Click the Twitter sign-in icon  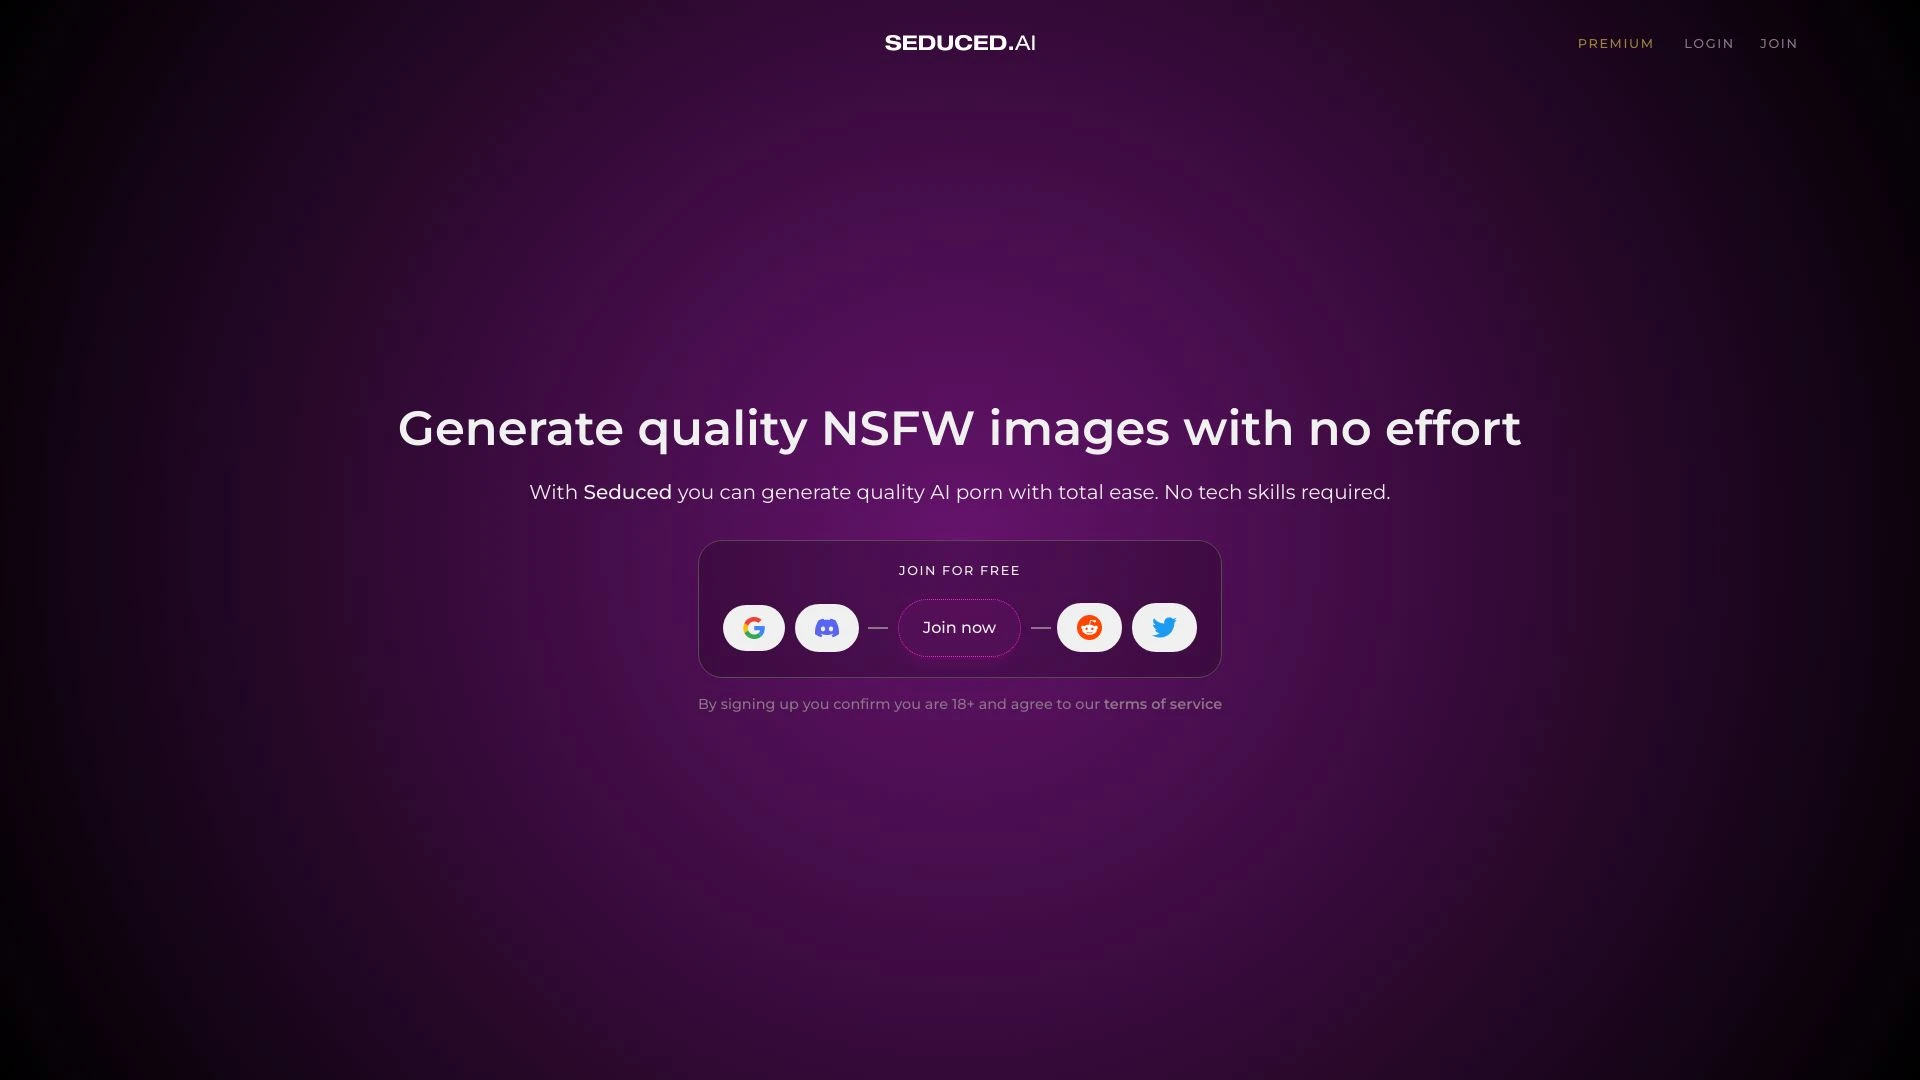point(1164,626)
